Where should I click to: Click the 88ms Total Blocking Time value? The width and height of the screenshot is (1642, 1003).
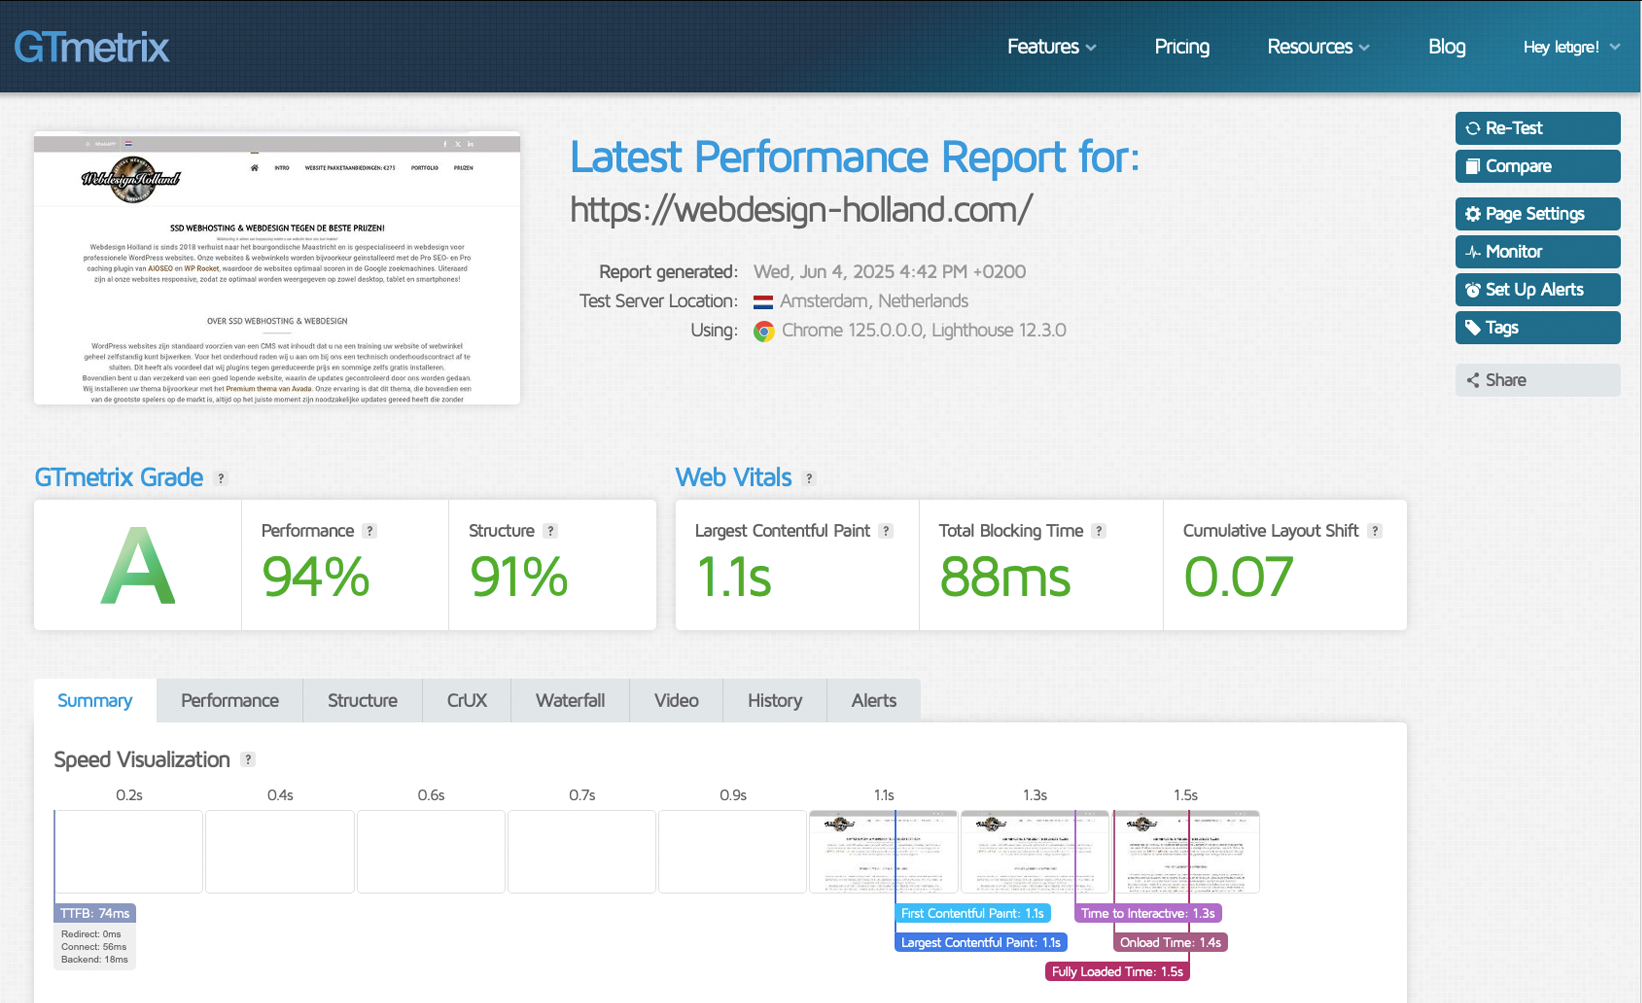click(x=1005, y=577)
